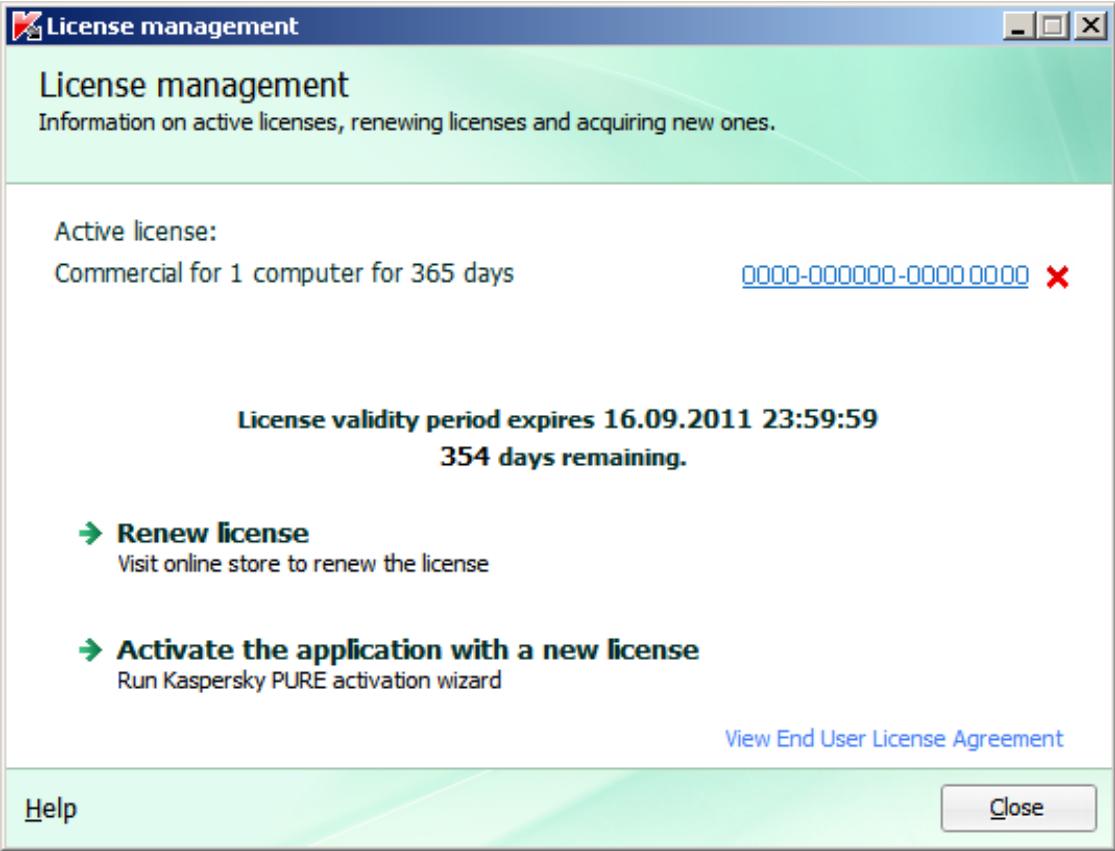
Task: Click 'Commercial for 1 computer for 365 days'
Action: pos(284,274)
